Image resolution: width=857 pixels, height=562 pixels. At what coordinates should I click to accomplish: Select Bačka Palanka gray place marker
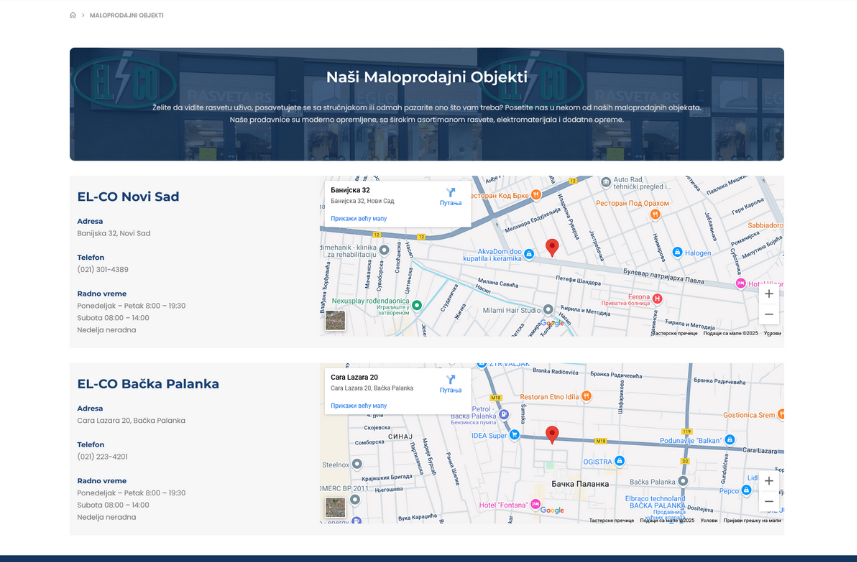(x=683, y=482)
